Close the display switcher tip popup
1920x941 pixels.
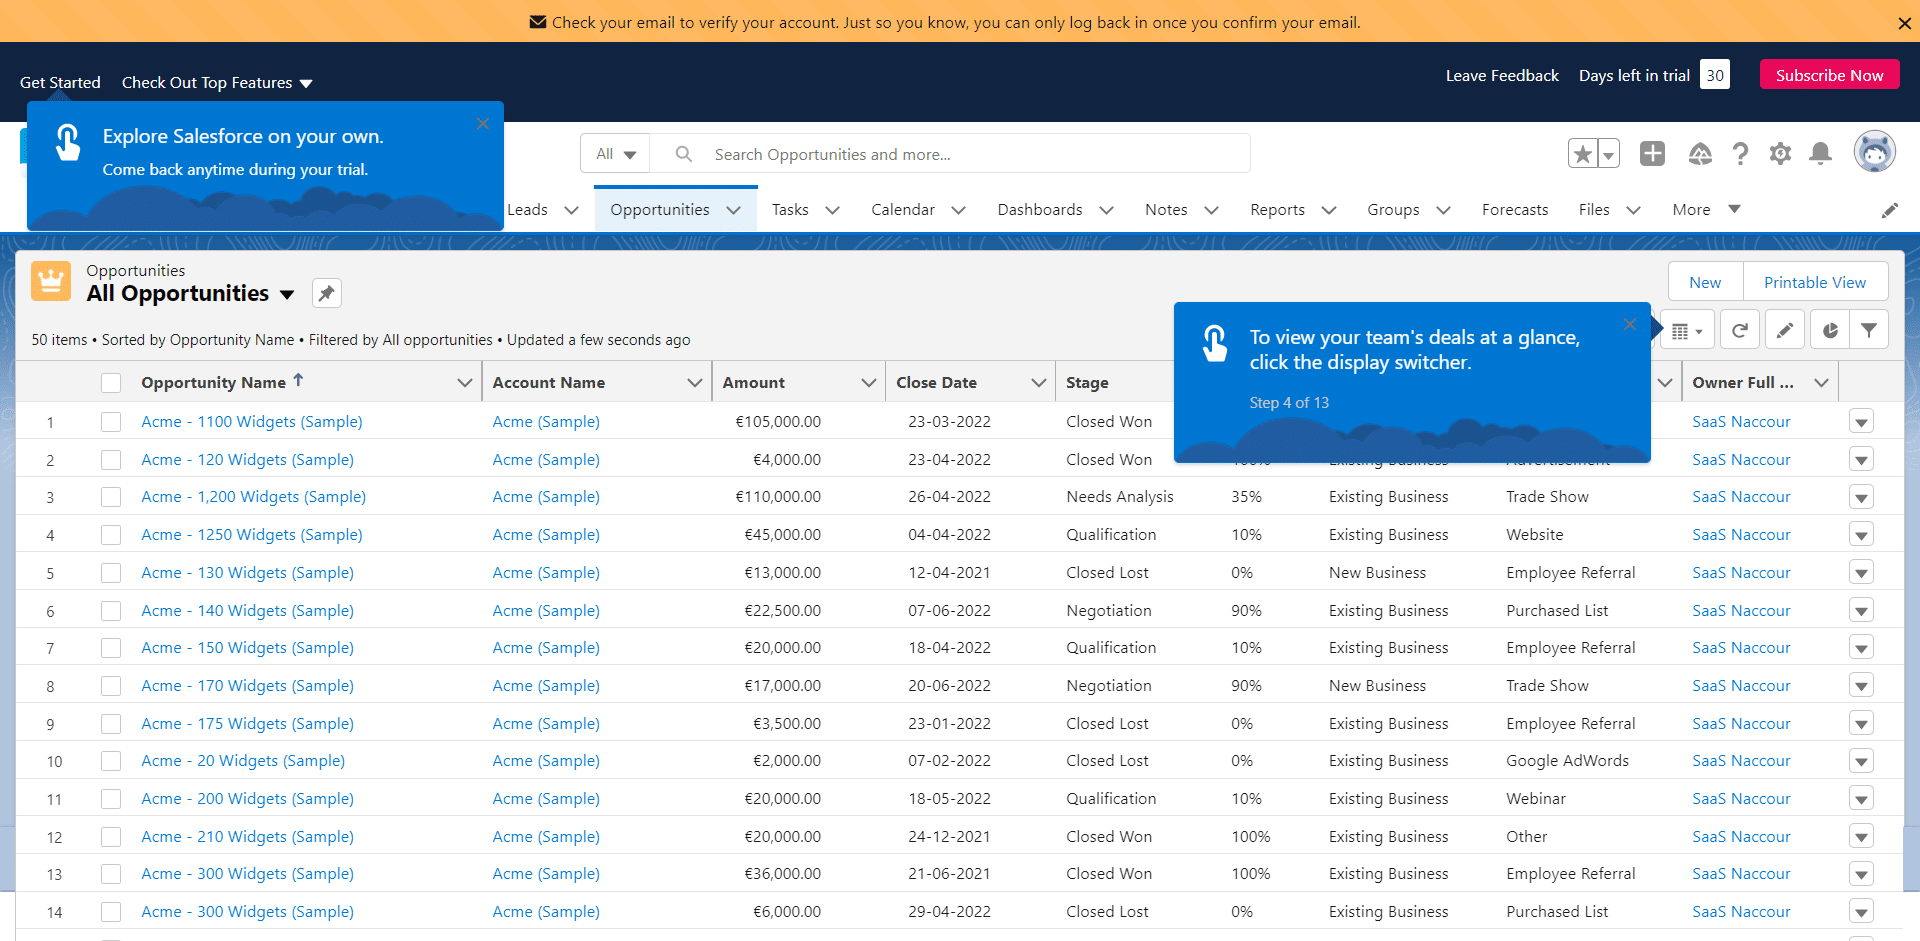(1630, 324)
